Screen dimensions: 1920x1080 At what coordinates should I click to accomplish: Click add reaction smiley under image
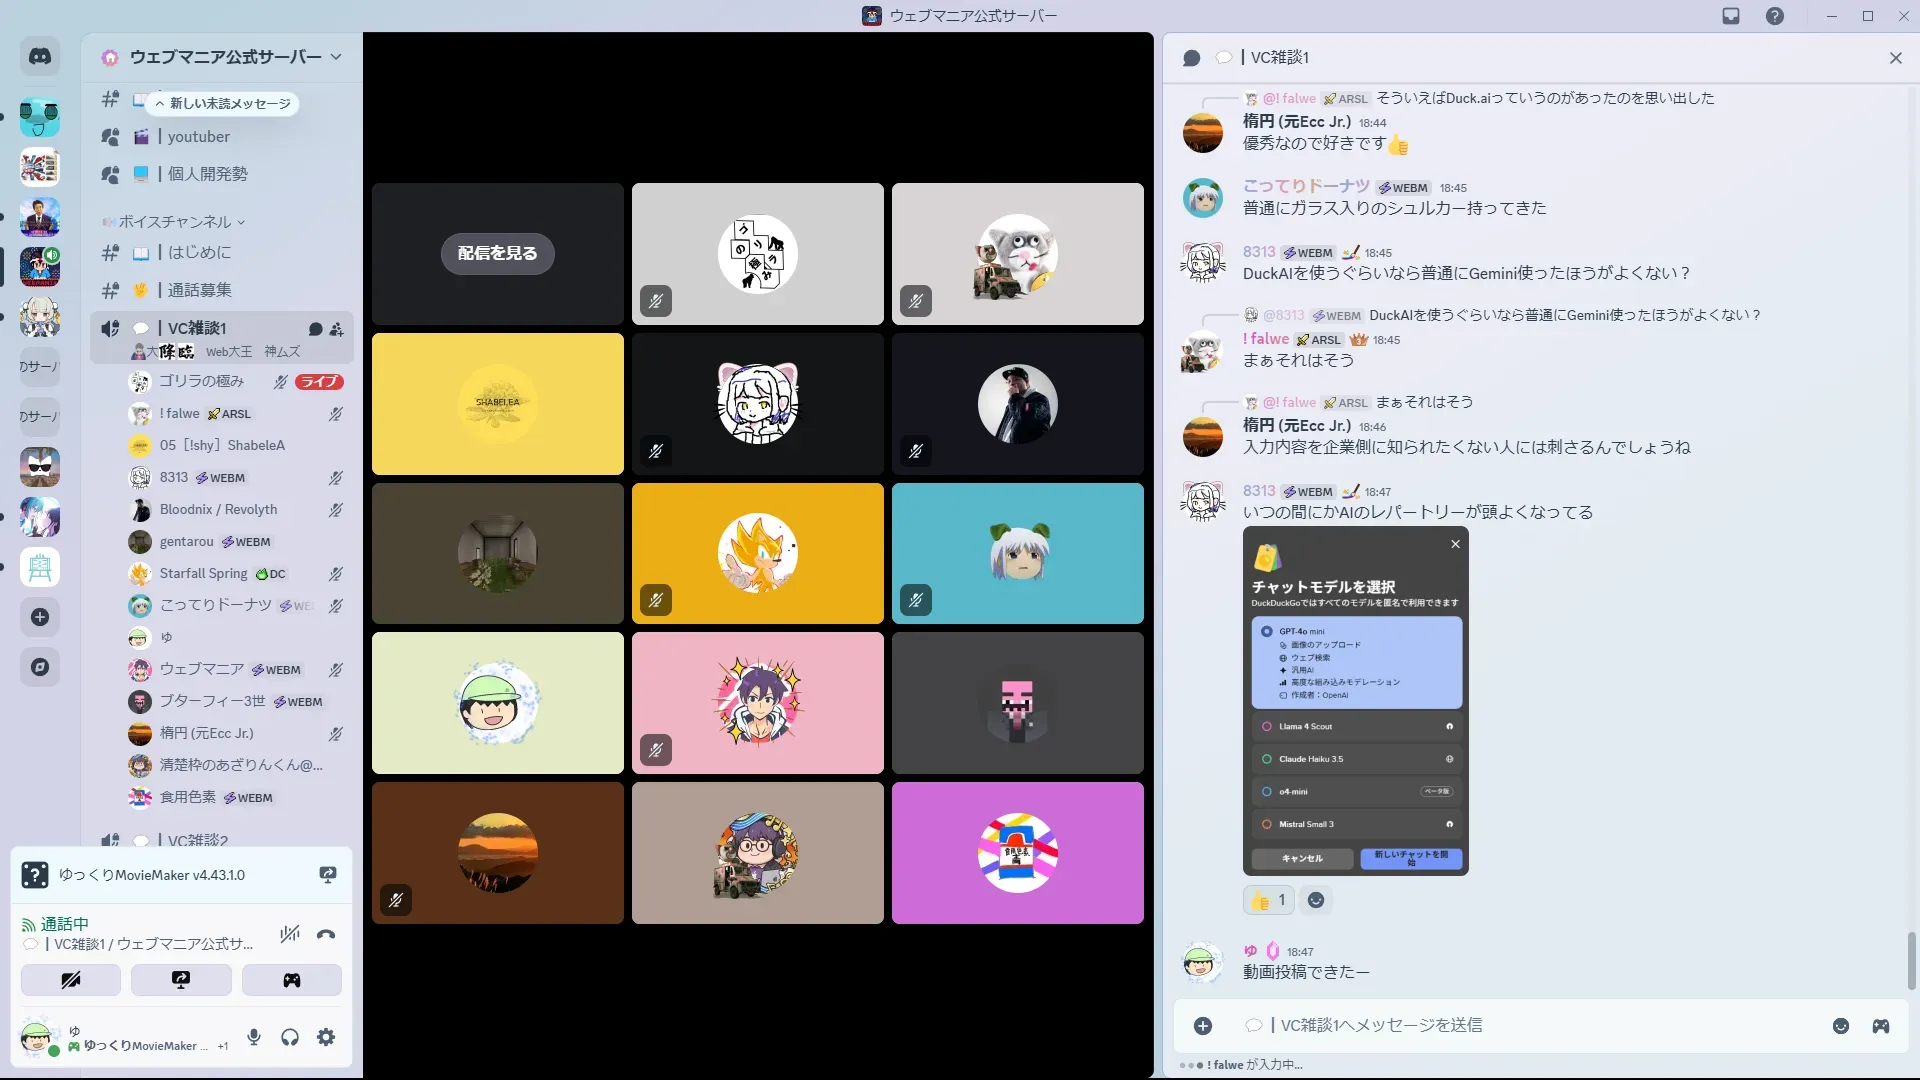1316,900
